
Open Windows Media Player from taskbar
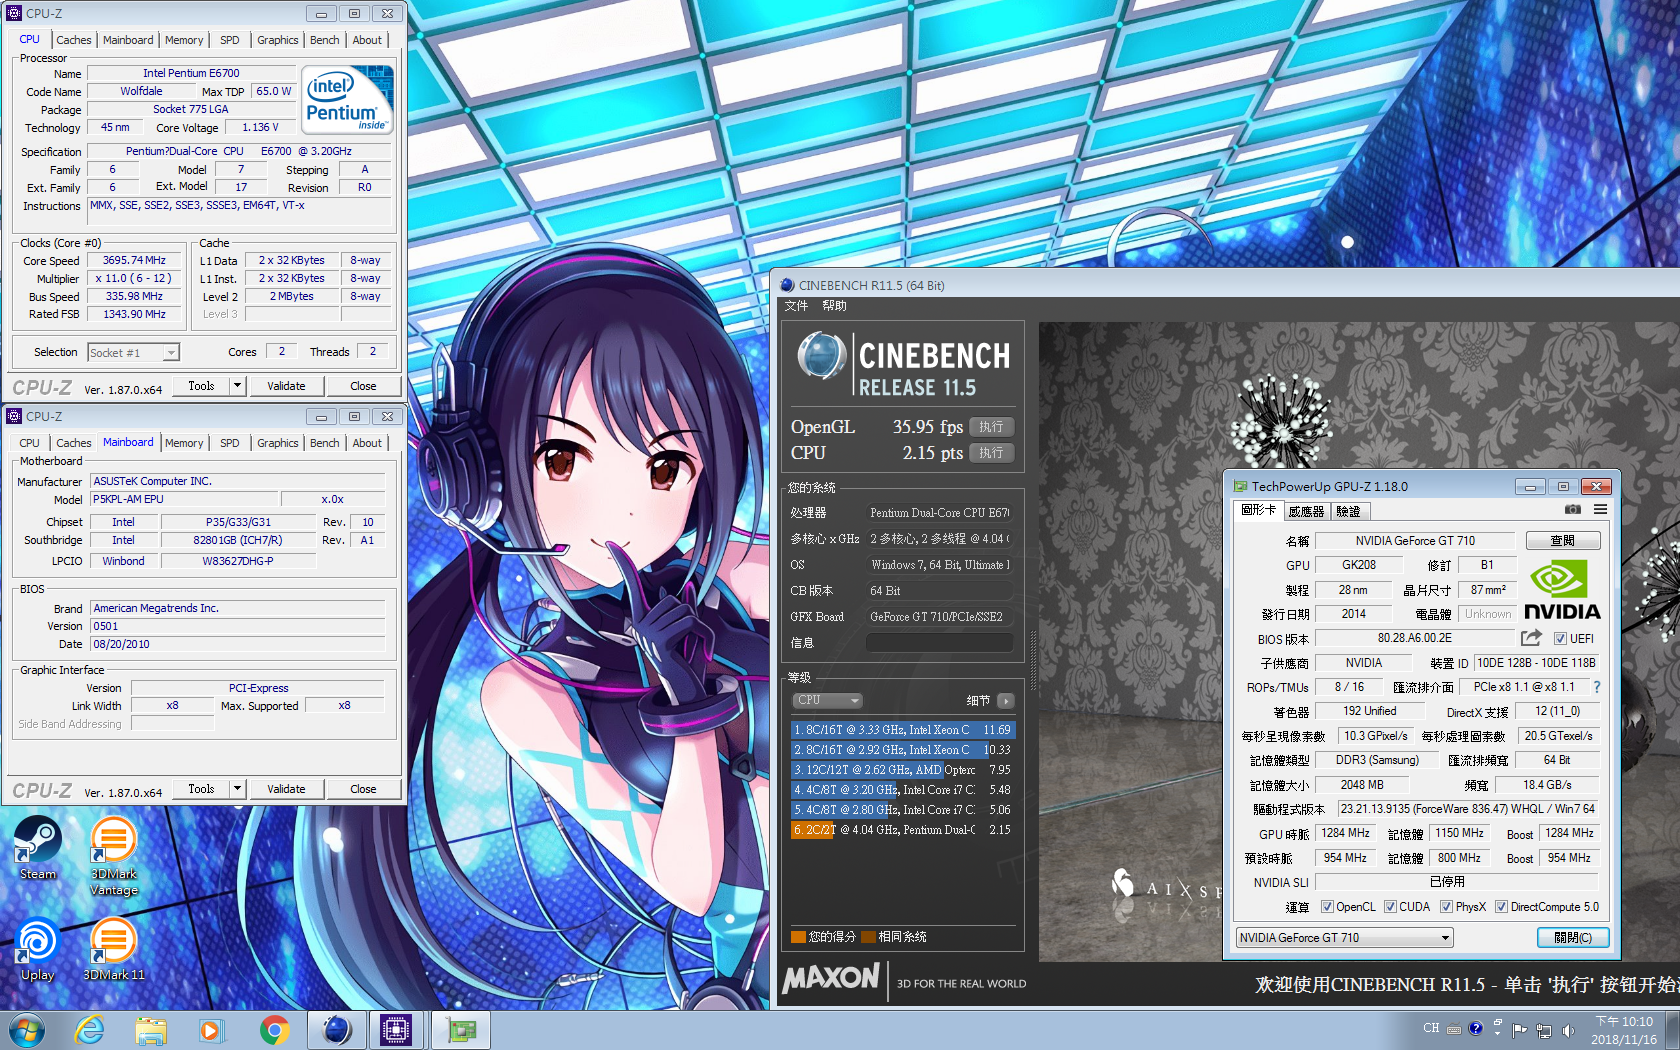pos(211,1030)
